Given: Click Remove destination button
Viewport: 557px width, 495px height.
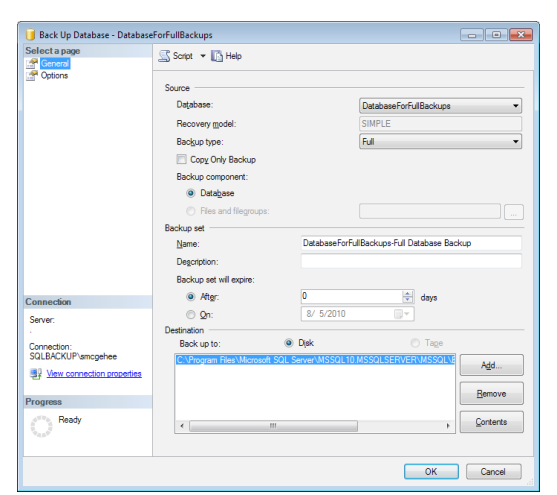Looking at the screenshot, I should (x=491, y=393).
